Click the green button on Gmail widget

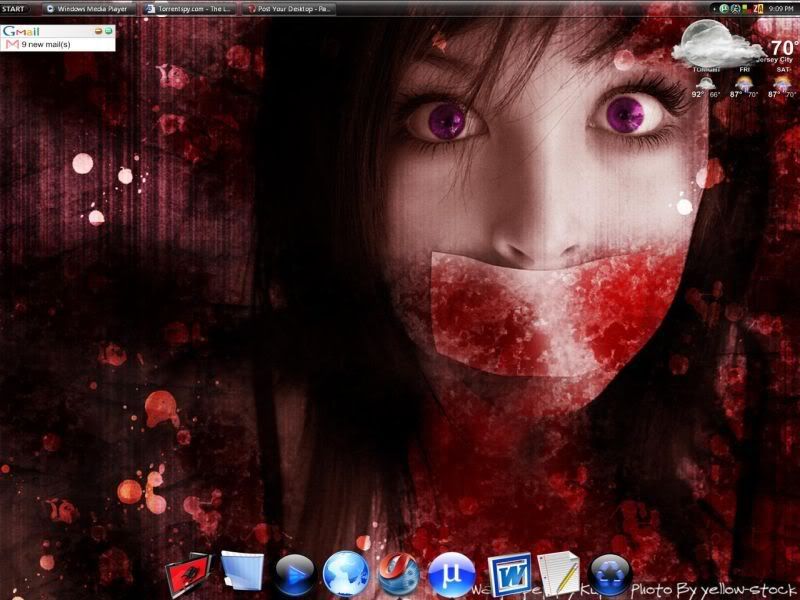tap(108, 31)
